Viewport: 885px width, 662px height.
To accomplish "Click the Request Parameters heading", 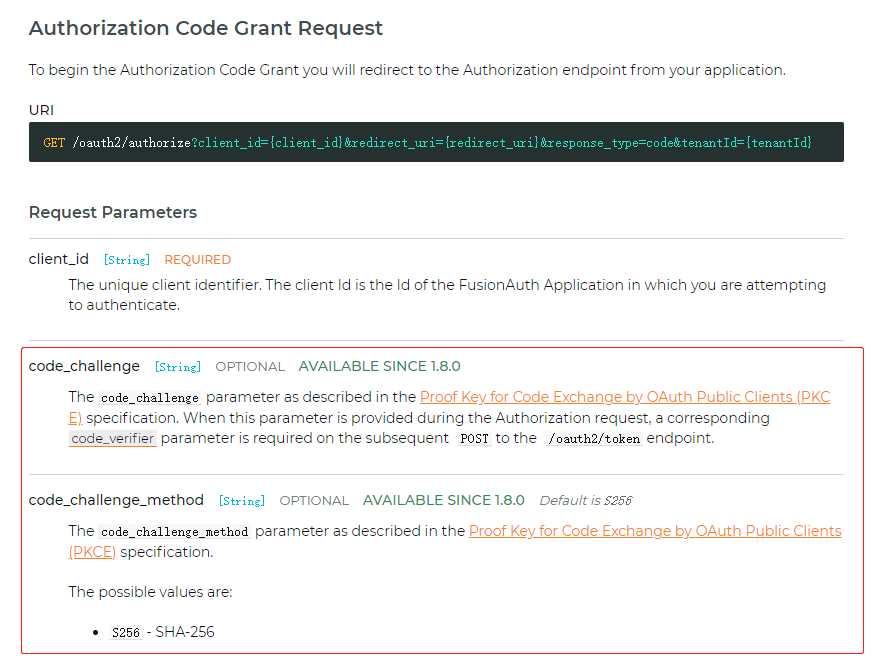I will tap(112, 212).
